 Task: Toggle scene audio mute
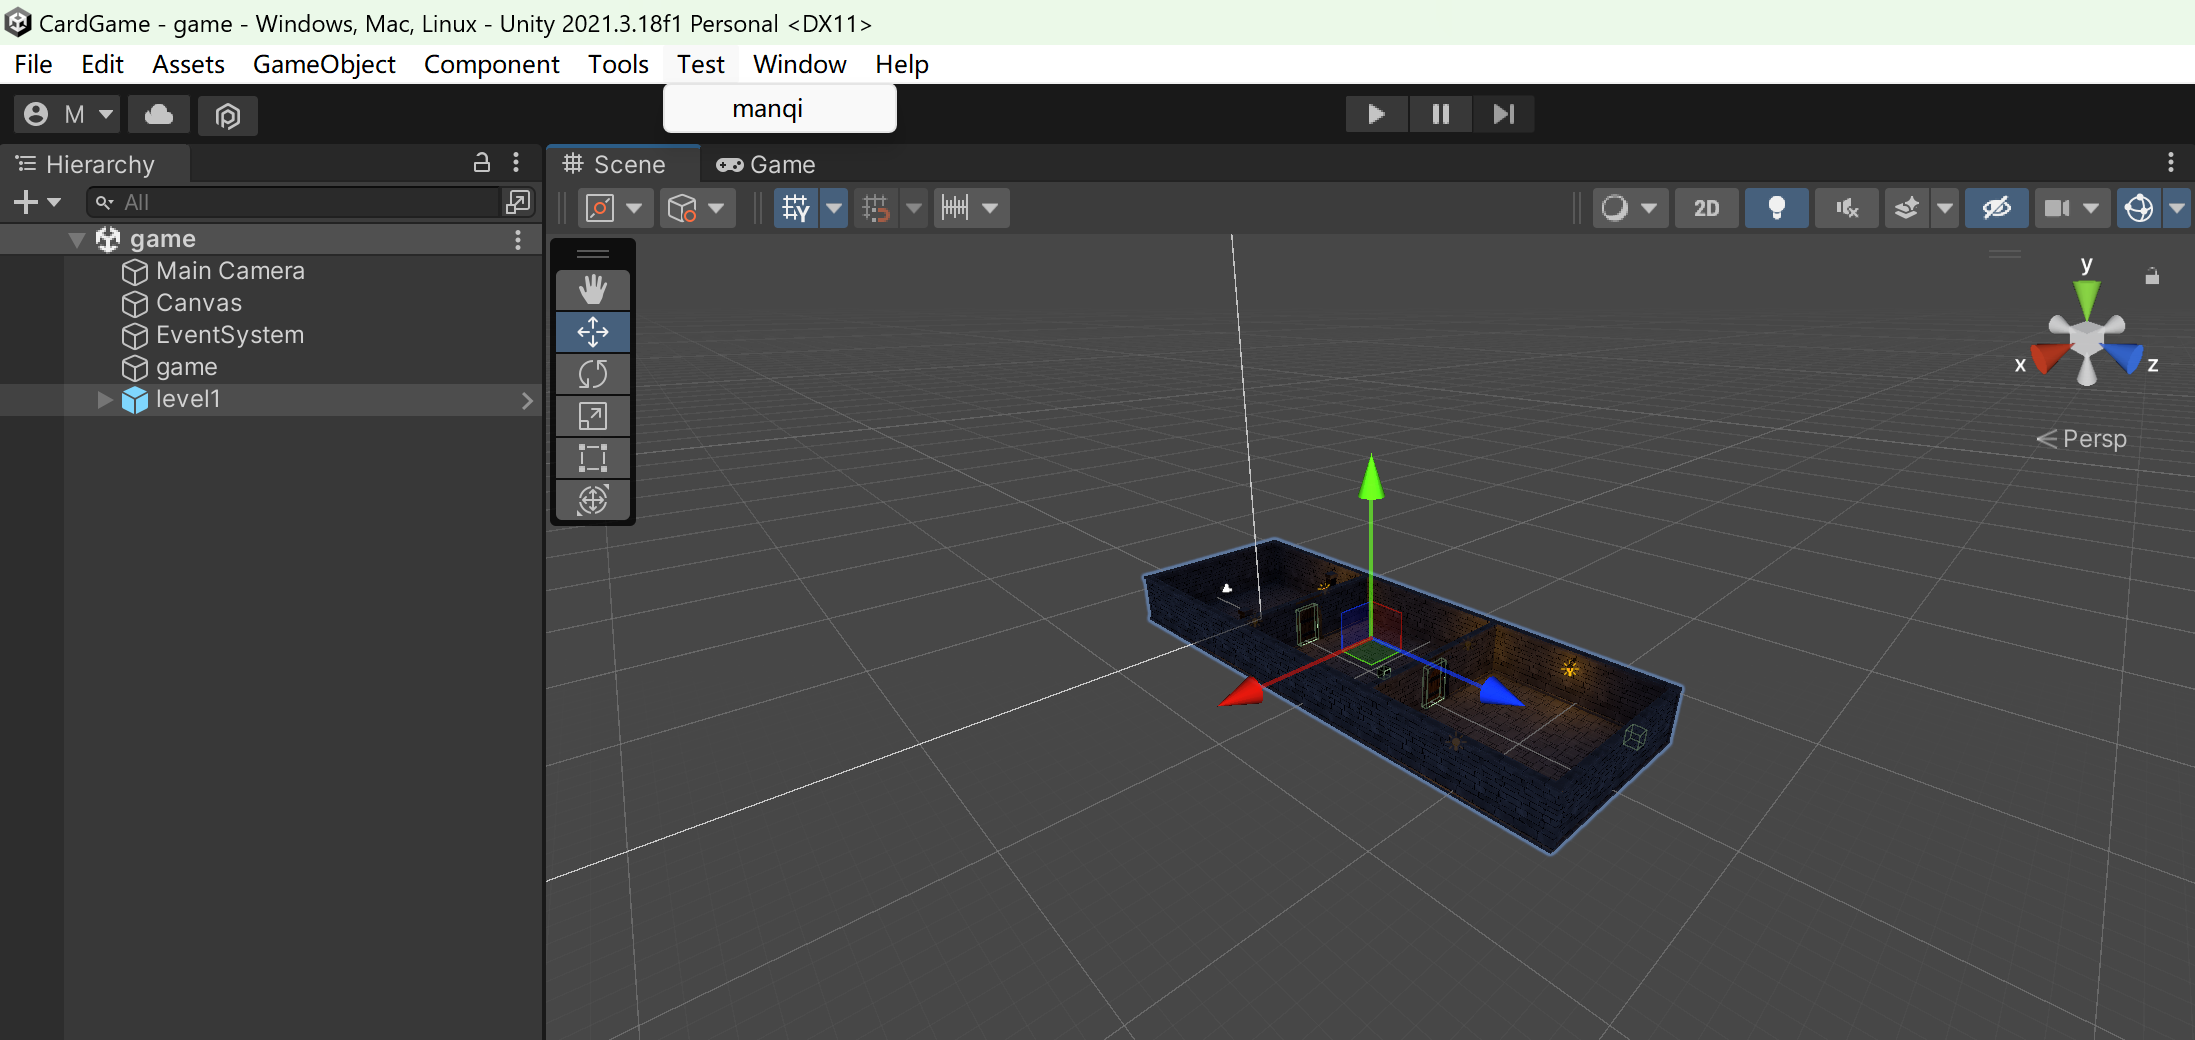coord(1846,208)
